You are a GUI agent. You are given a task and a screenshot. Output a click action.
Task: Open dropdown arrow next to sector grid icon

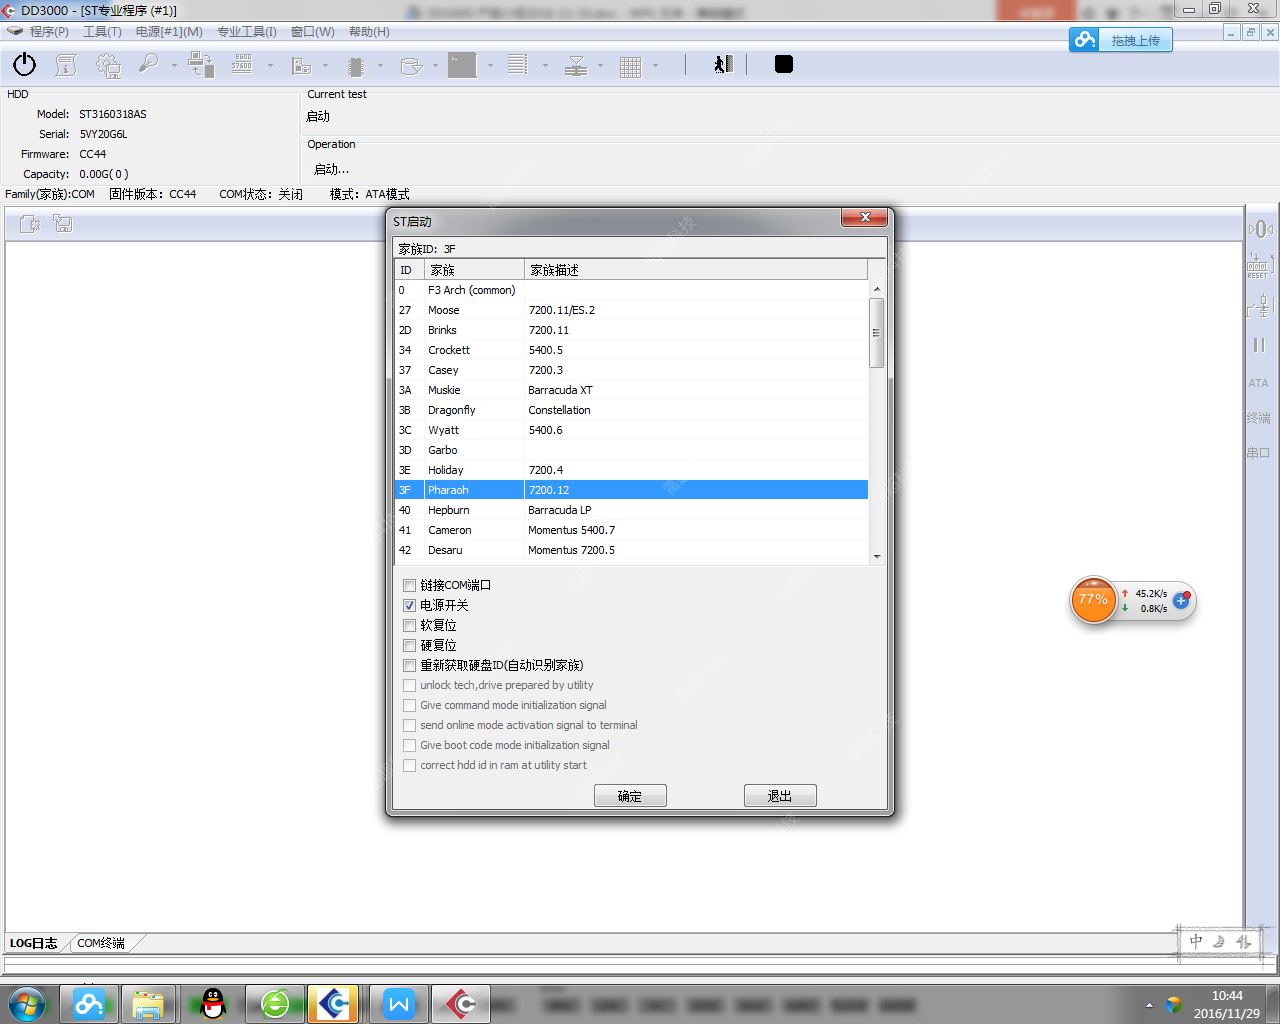[655, 66]
